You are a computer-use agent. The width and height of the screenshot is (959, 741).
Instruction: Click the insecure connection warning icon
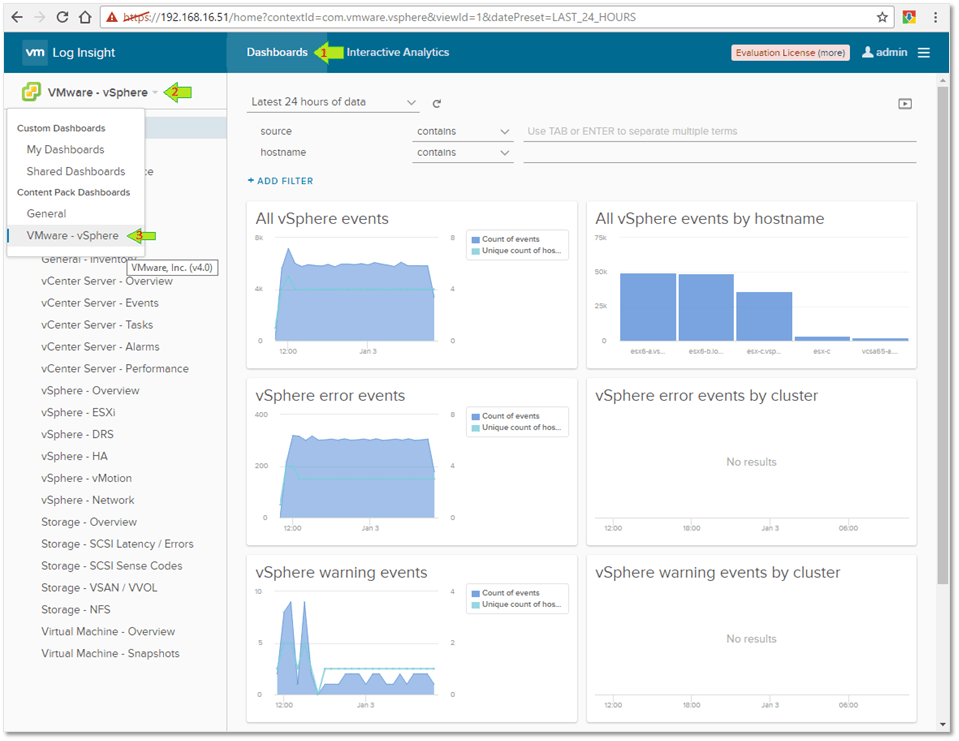pos(112,17)
